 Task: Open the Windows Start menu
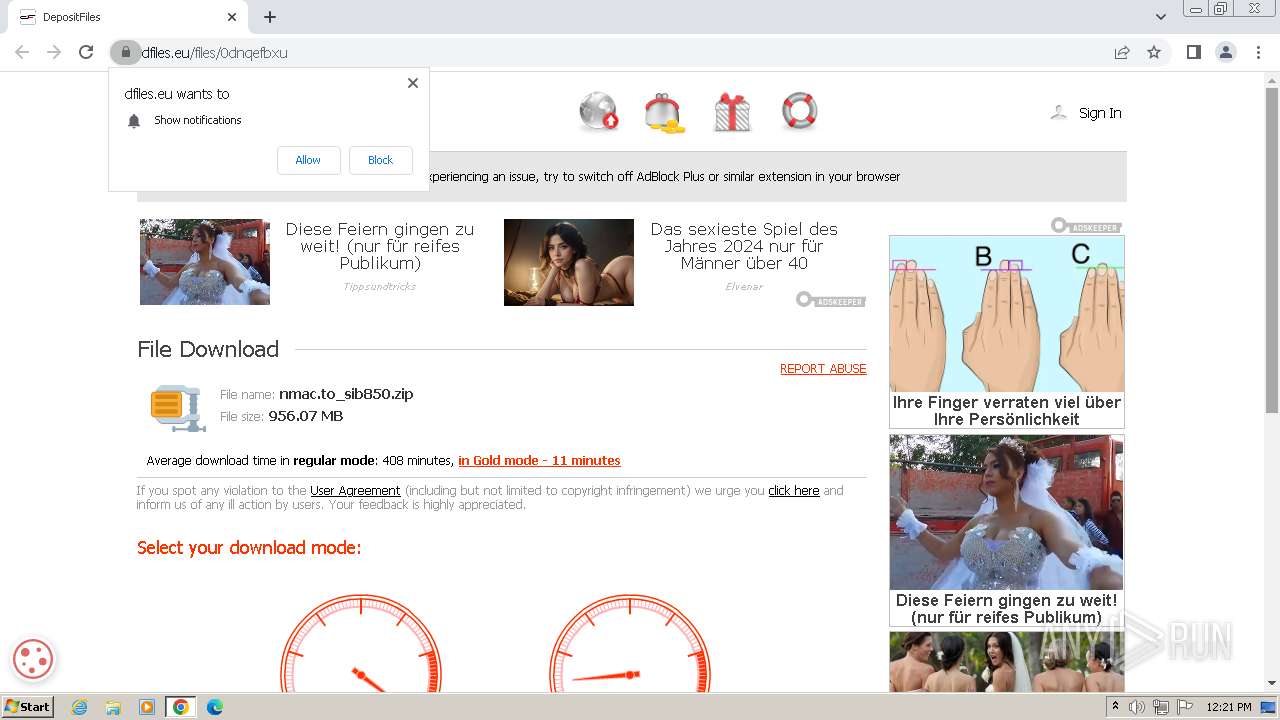pos(28,707)
